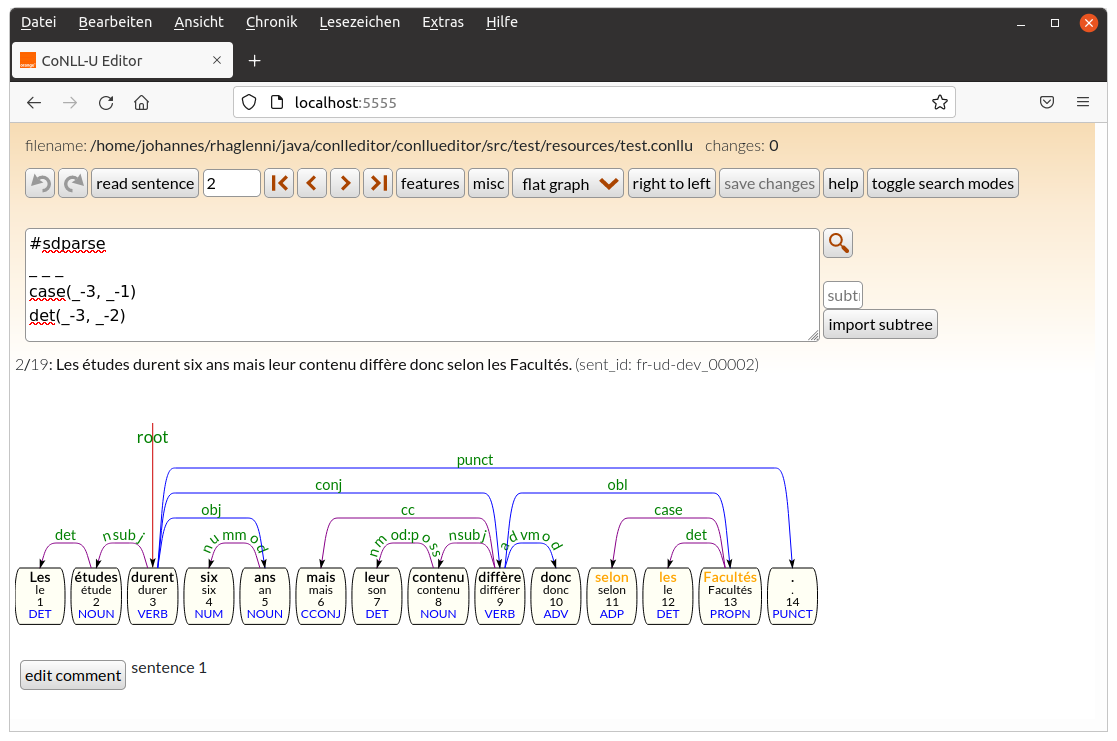Open a new browser tab
Screen dimensions: 1117x741
coord(254,61)
